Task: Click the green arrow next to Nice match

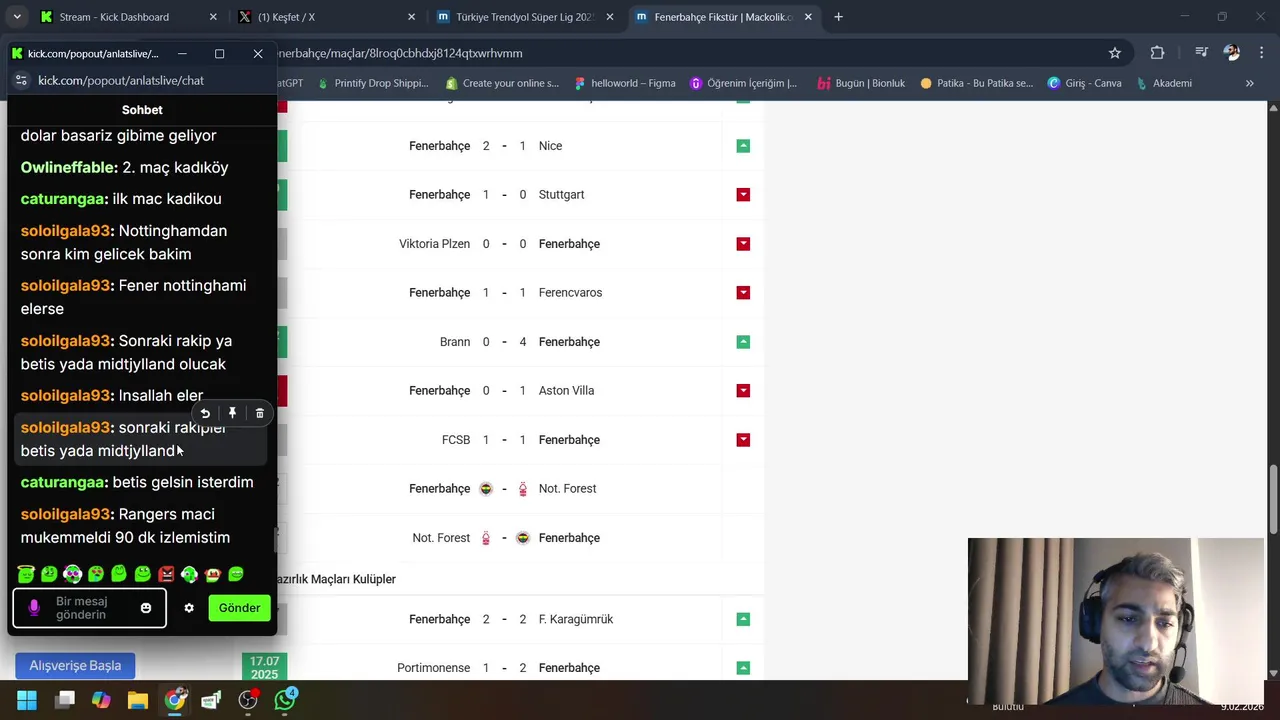Action: coord(743,146)
